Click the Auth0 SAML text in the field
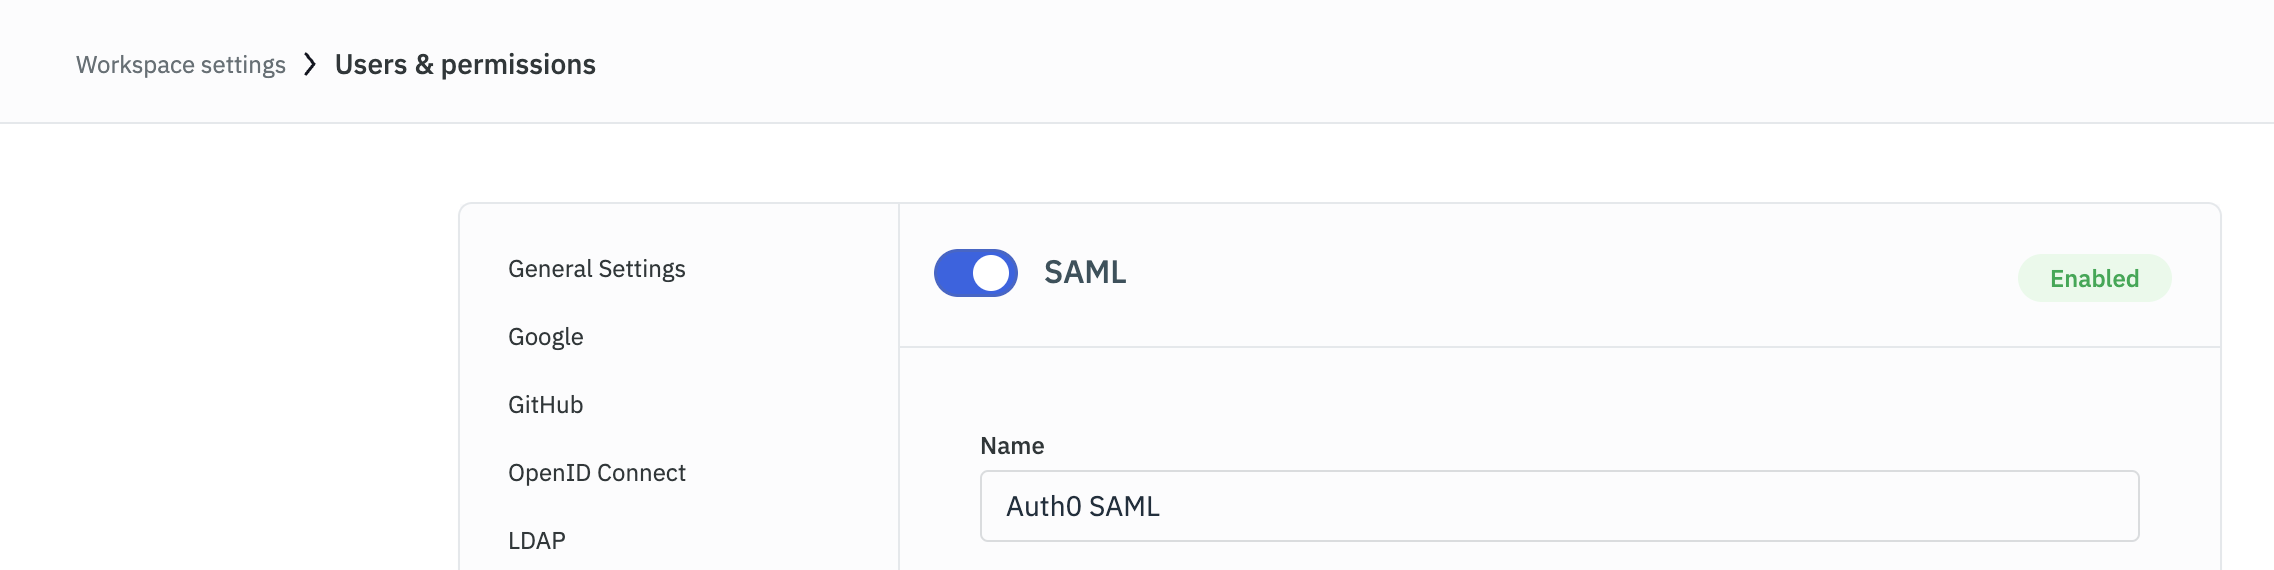The height and width of the screenshot is (570, 2274). 1082,507
